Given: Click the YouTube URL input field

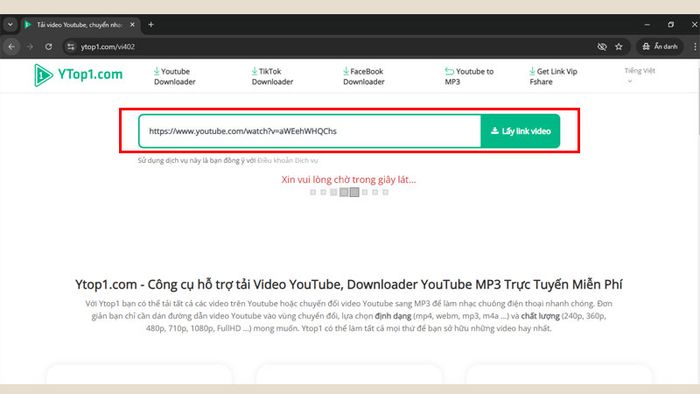Looking at the screenshot, I should (x=310, y=131).
